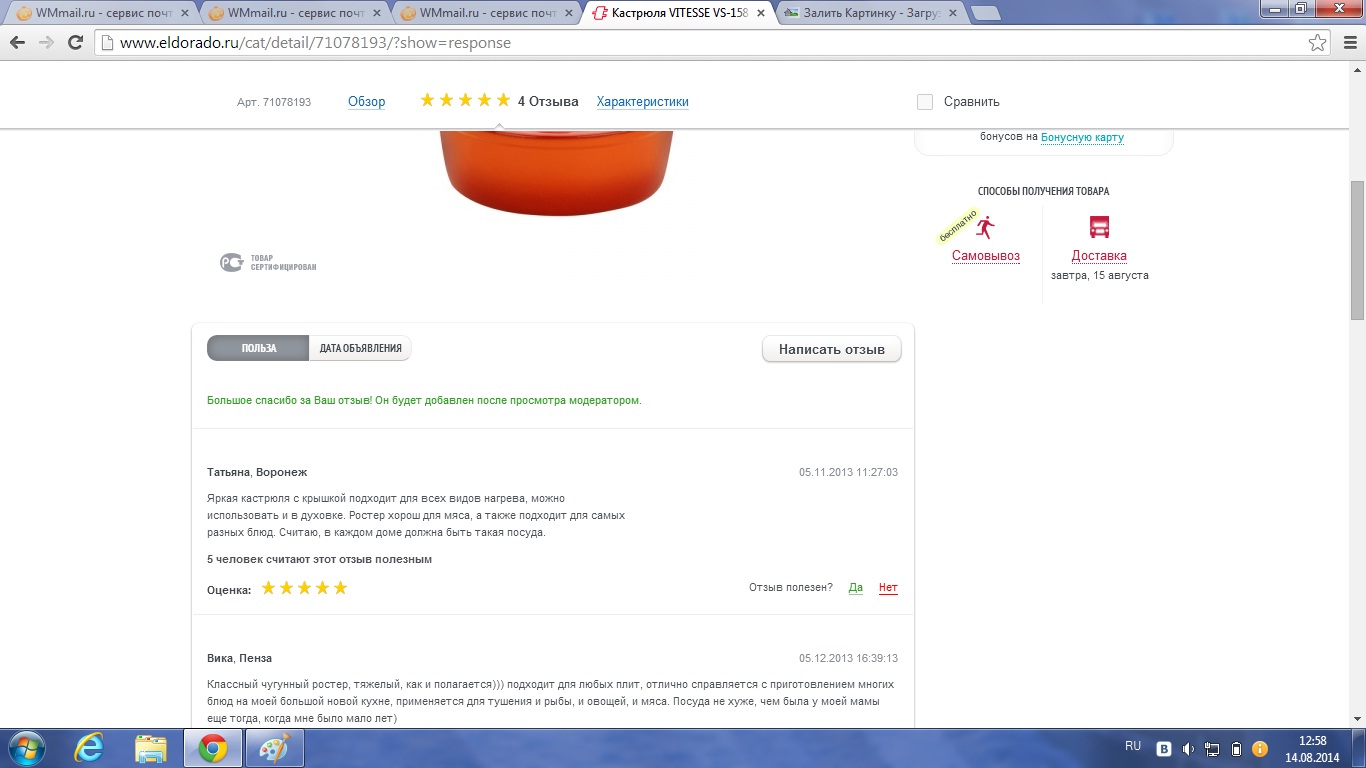Sort reviews by ПОЛЬЗА toggle
This screenshot has height=768, width=1366.
(258, 349)
